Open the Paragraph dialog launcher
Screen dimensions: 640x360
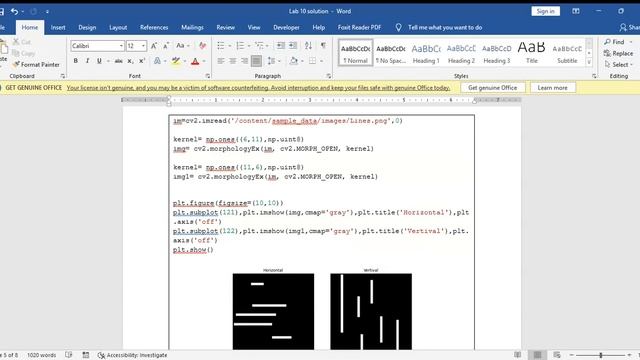click(x=329, y=76)
